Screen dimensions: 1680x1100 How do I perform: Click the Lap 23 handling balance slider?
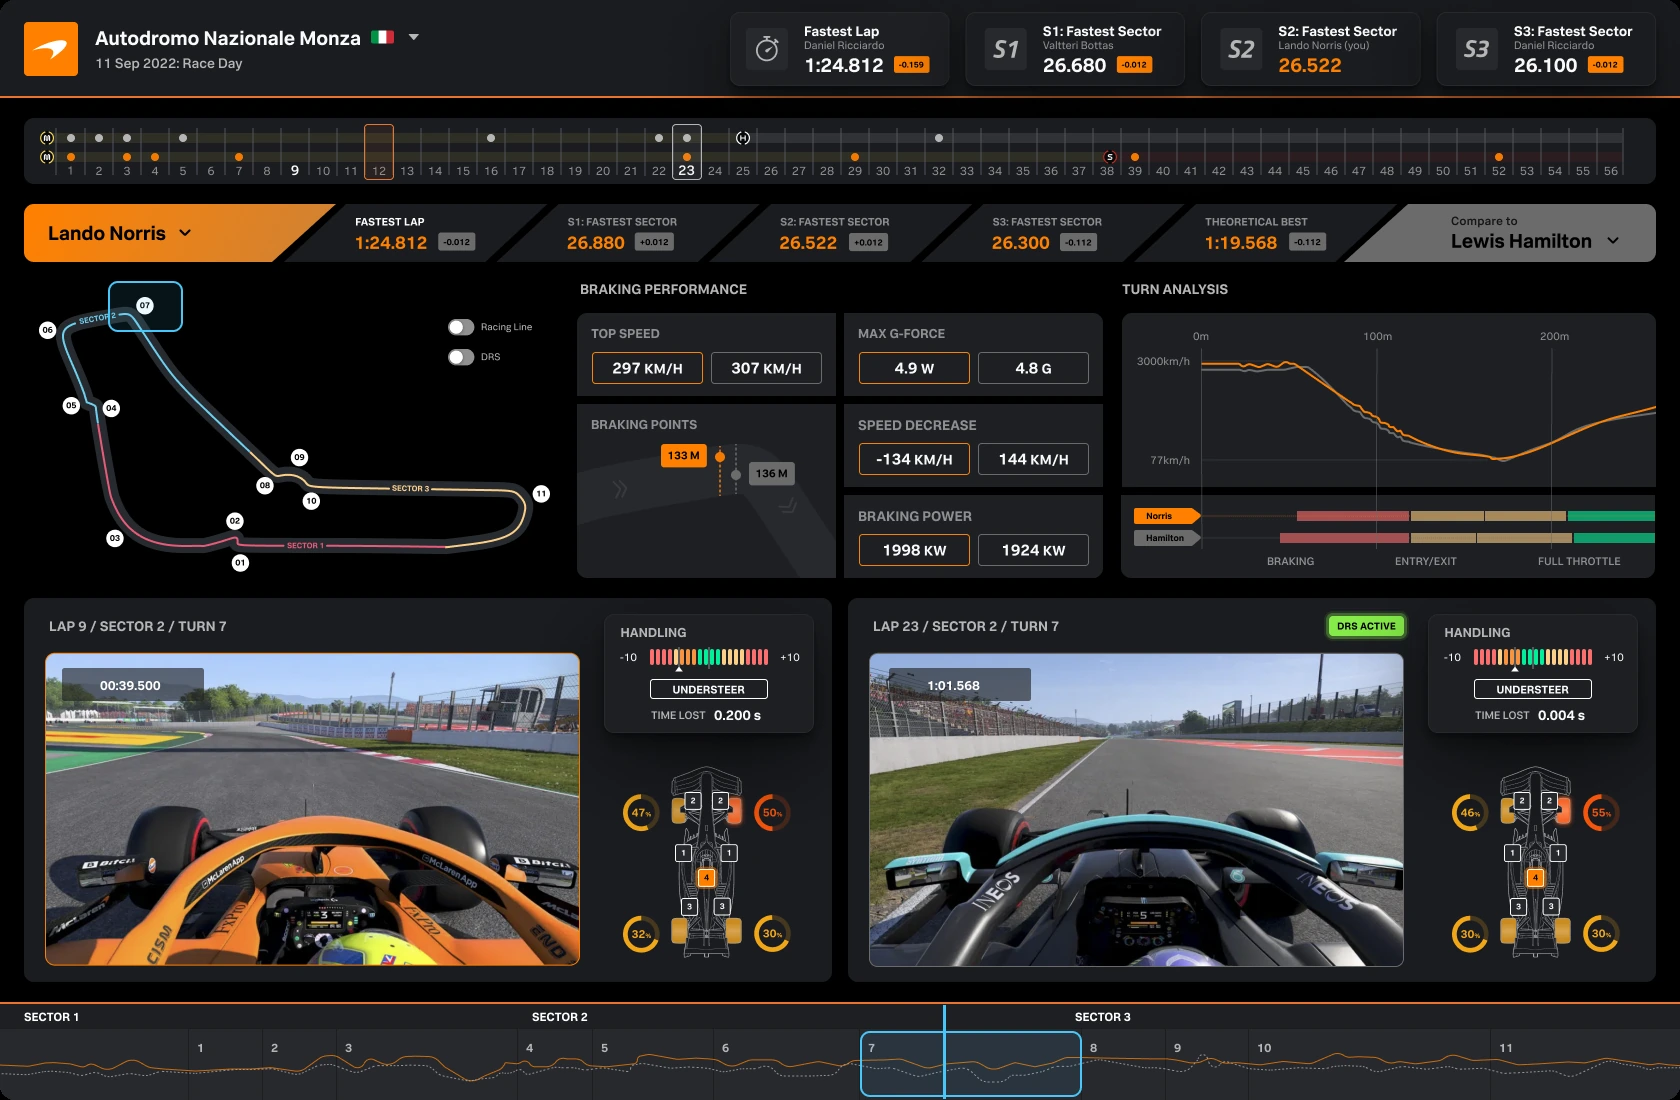[x=1533, y=657]
